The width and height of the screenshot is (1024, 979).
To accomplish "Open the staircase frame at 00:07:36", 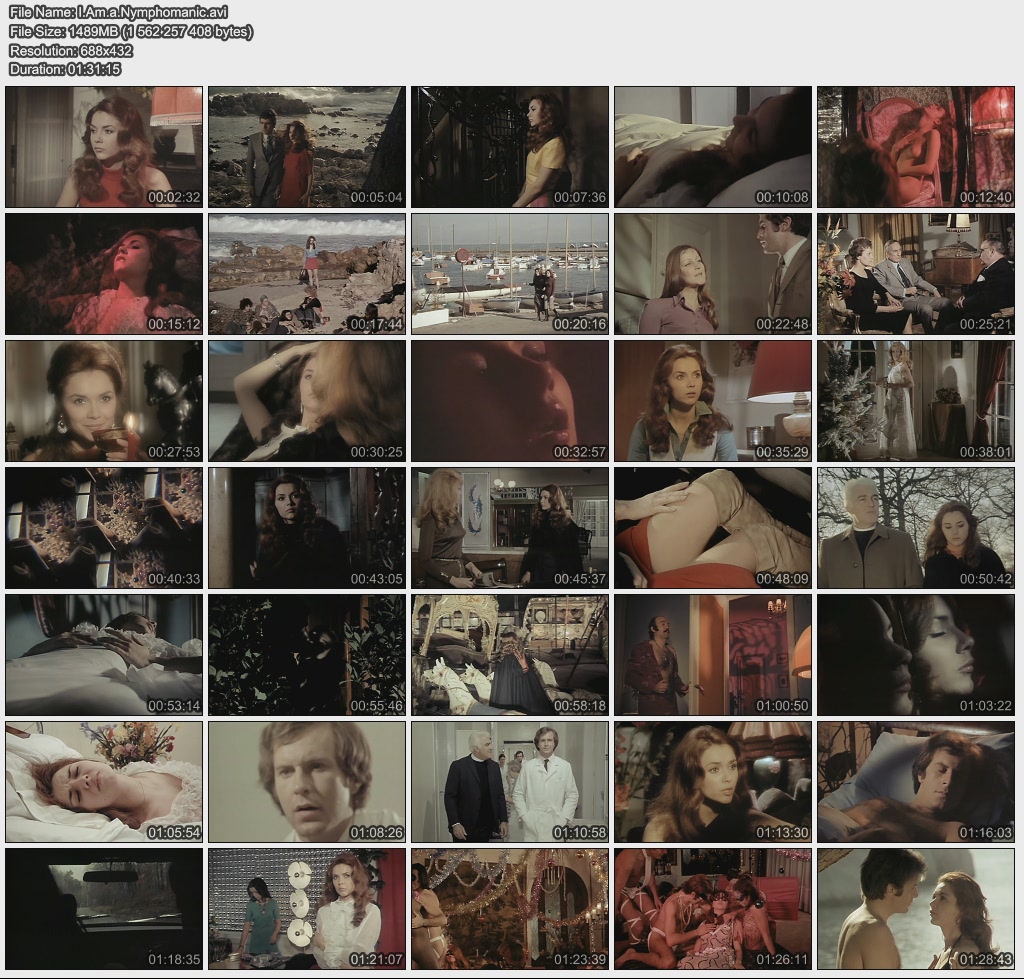I will (510, 146).
